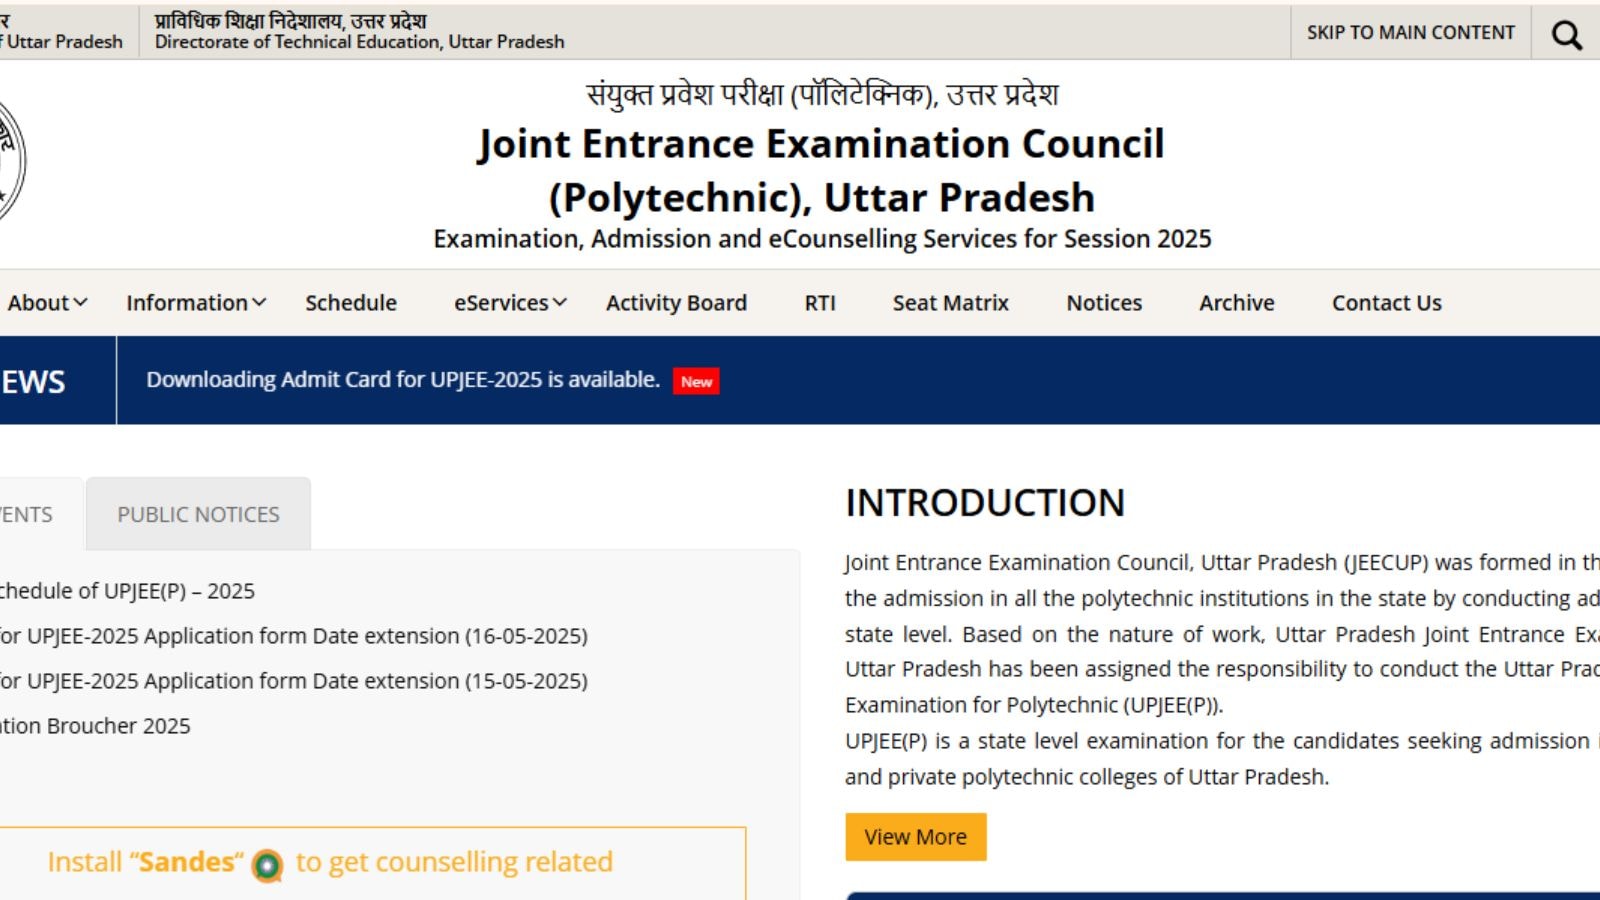1600x900 pixels.
Task: Open the search magnifier icon
Action: click(x=1566, y=34)
